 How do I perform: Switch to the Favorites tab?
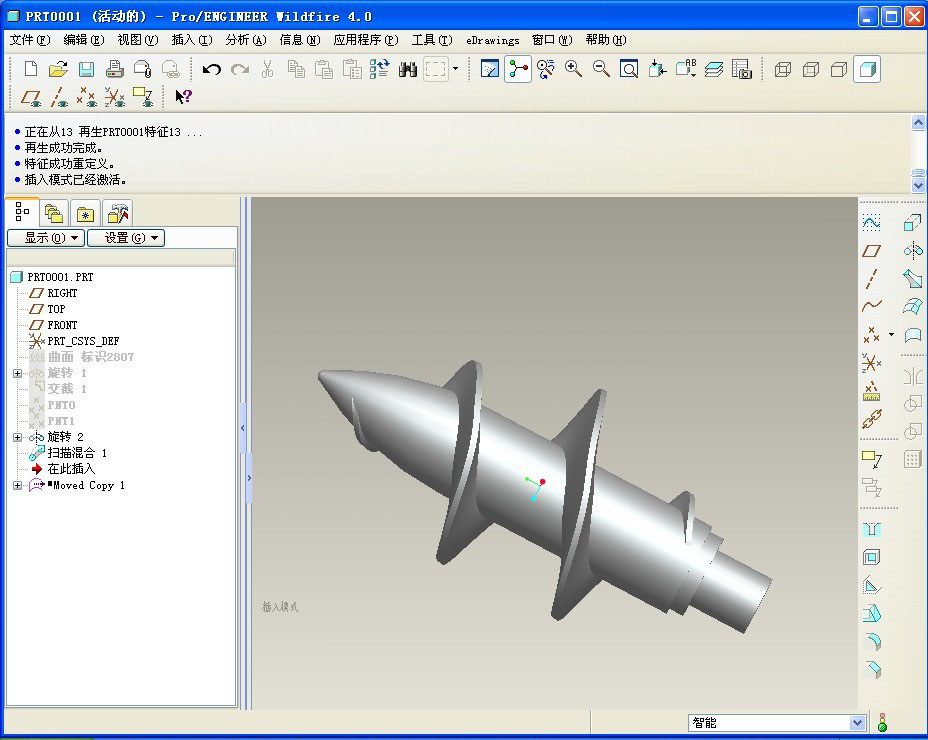click(x=85, y=213)
